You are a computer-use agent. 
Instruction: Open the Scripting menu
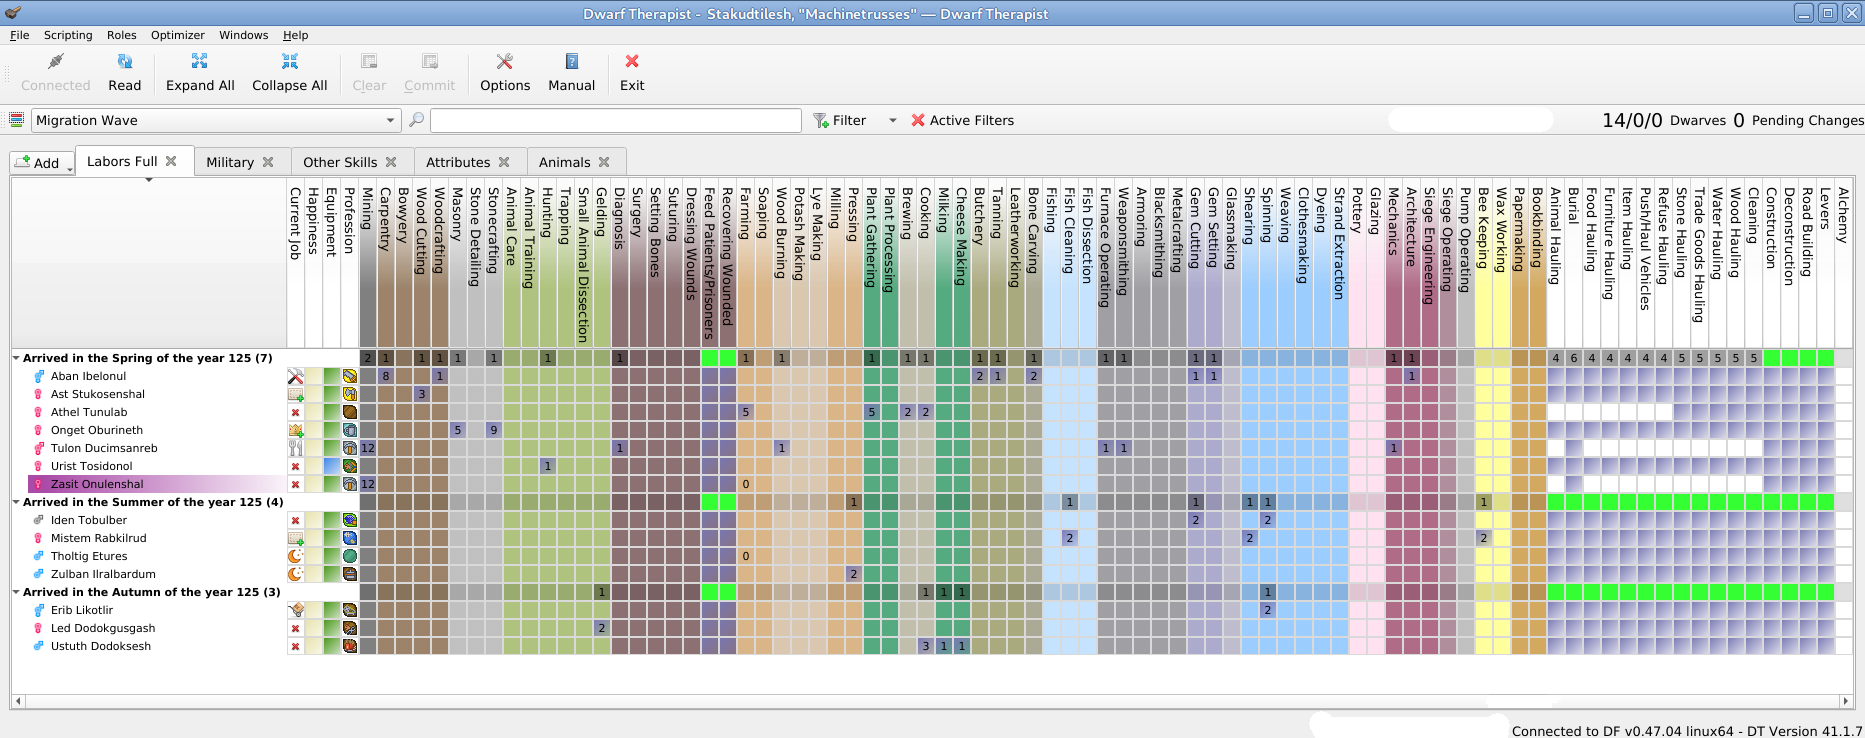68,35
